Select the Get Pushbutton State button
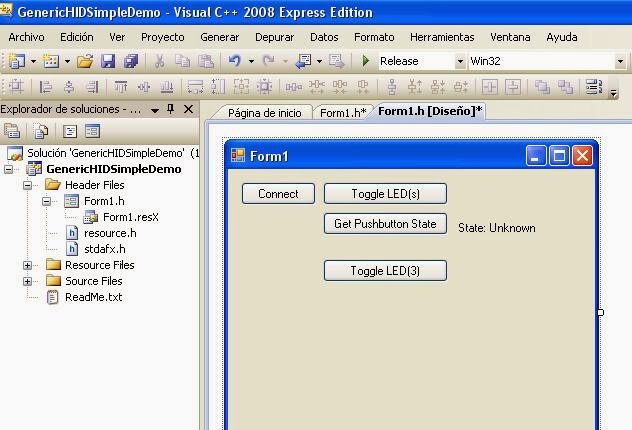The height and width of the screenshot is (430, 632). click(385, 224)
